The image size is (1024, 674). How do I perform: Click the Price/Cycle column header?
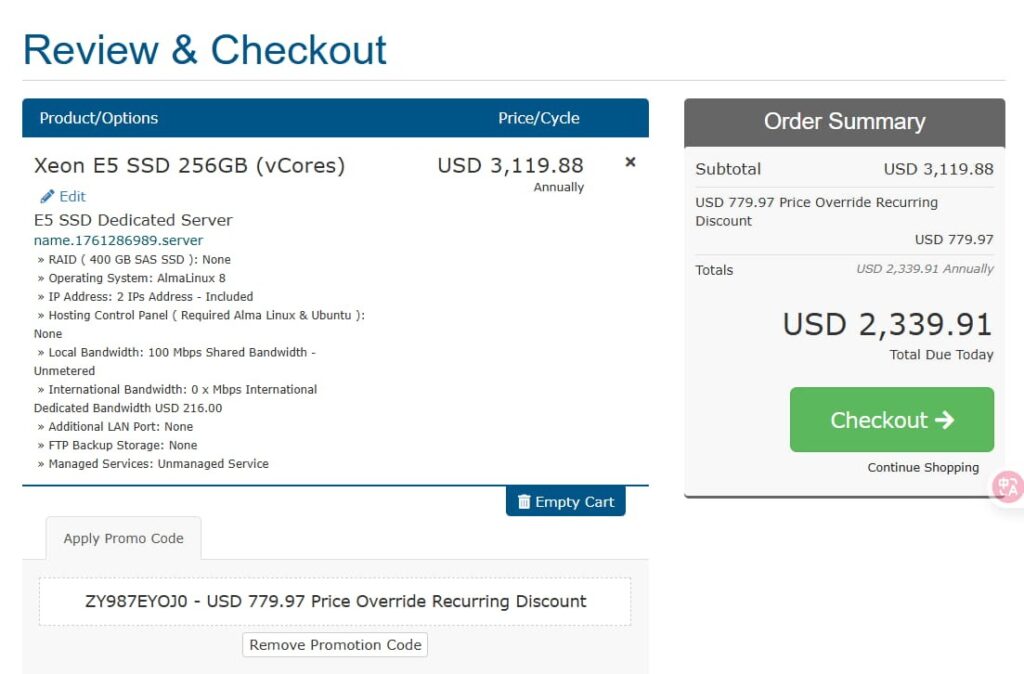[538, 118]
